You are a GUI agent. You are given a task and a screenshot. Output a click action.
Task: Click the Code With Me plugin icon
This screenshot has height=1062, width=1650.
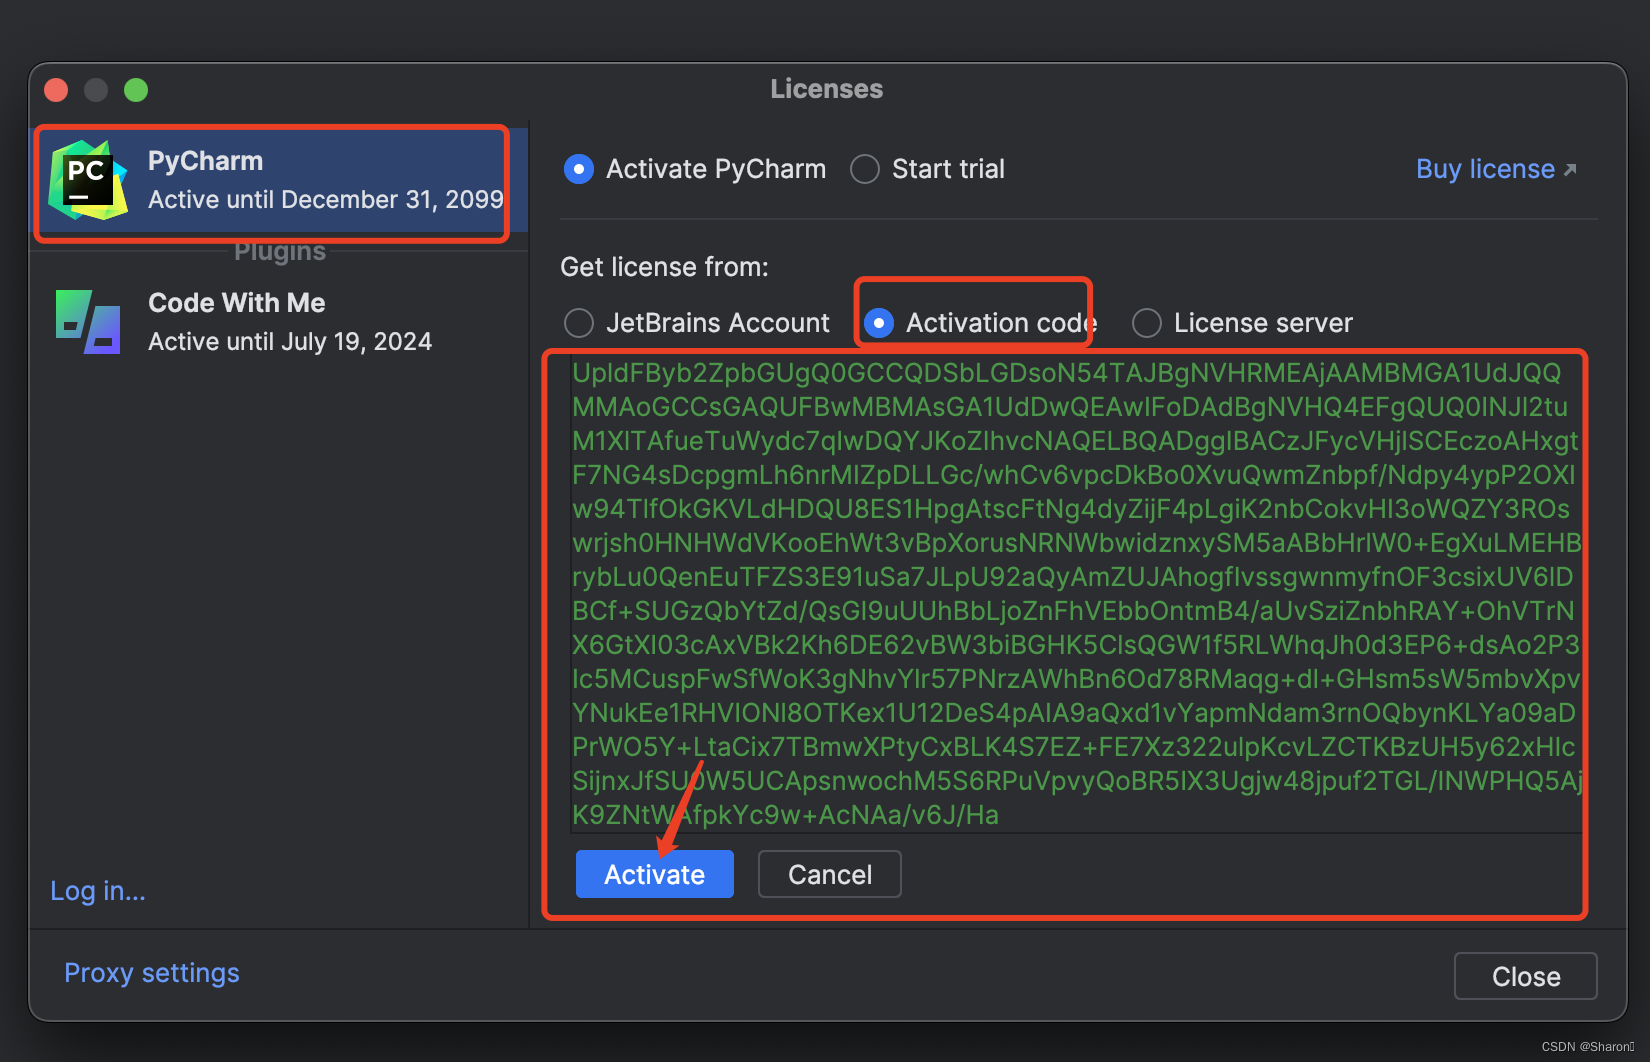(88, 322)
